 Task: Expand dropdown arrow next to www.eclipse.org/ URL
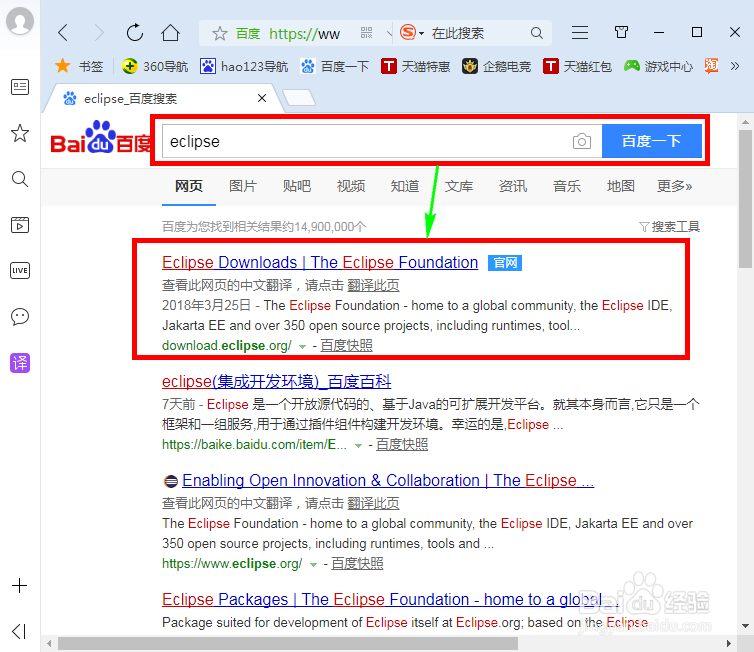click(314, 564)
